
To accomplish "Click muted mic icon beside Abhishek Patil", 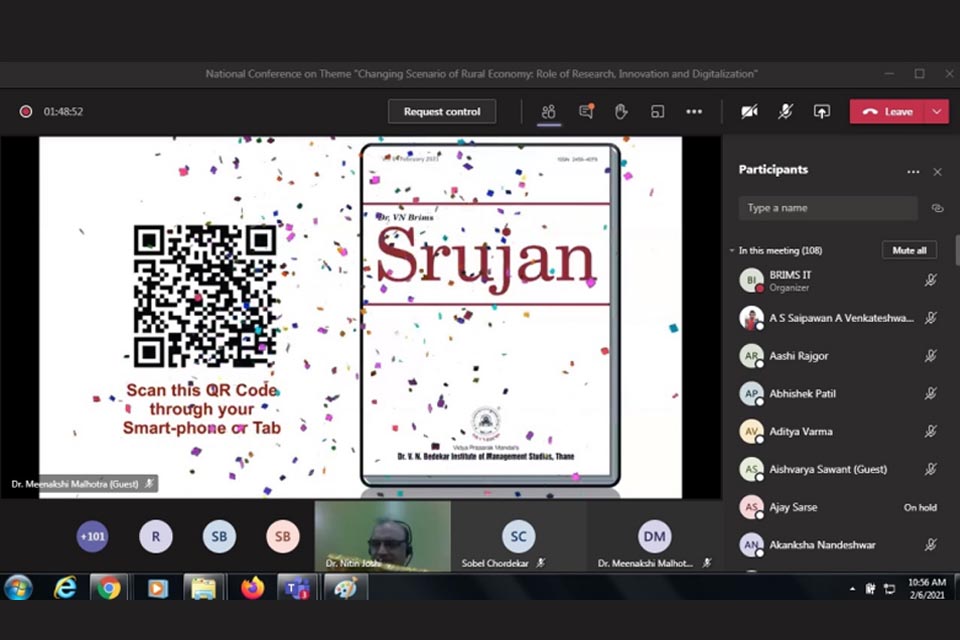I will click(931, 394).
